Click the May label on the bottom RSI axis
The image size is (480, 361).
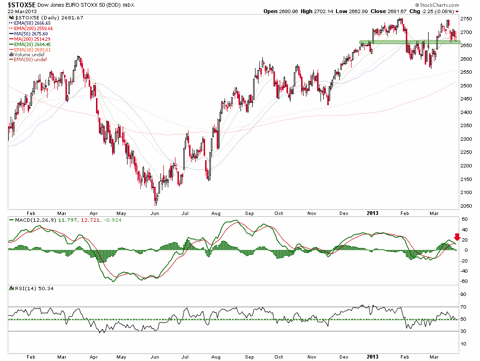coord(121,357)
